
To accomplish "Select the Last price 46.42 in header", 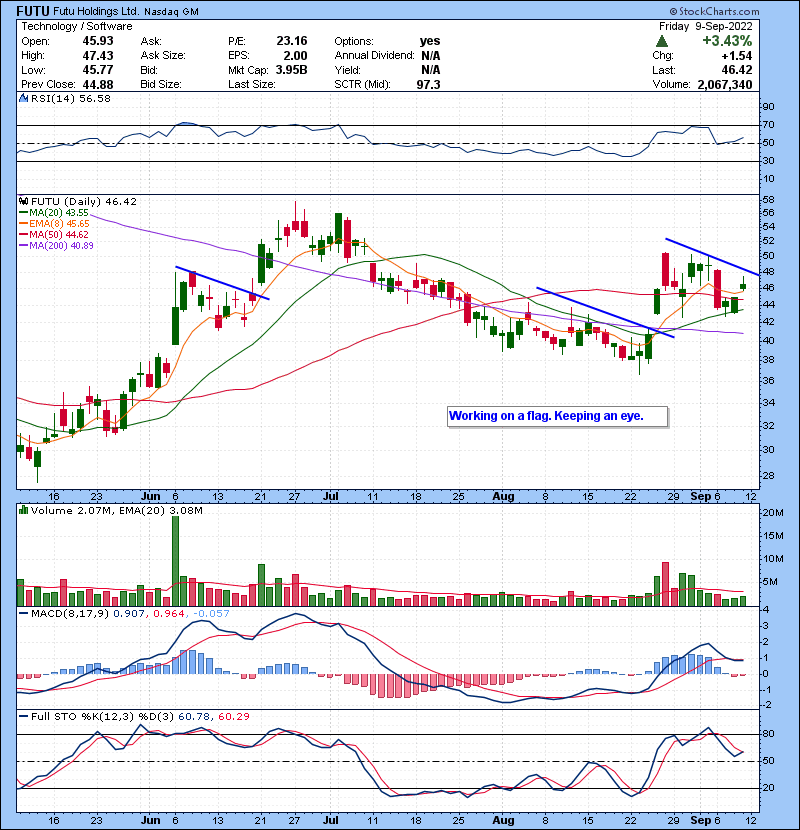I will (736, 70).
